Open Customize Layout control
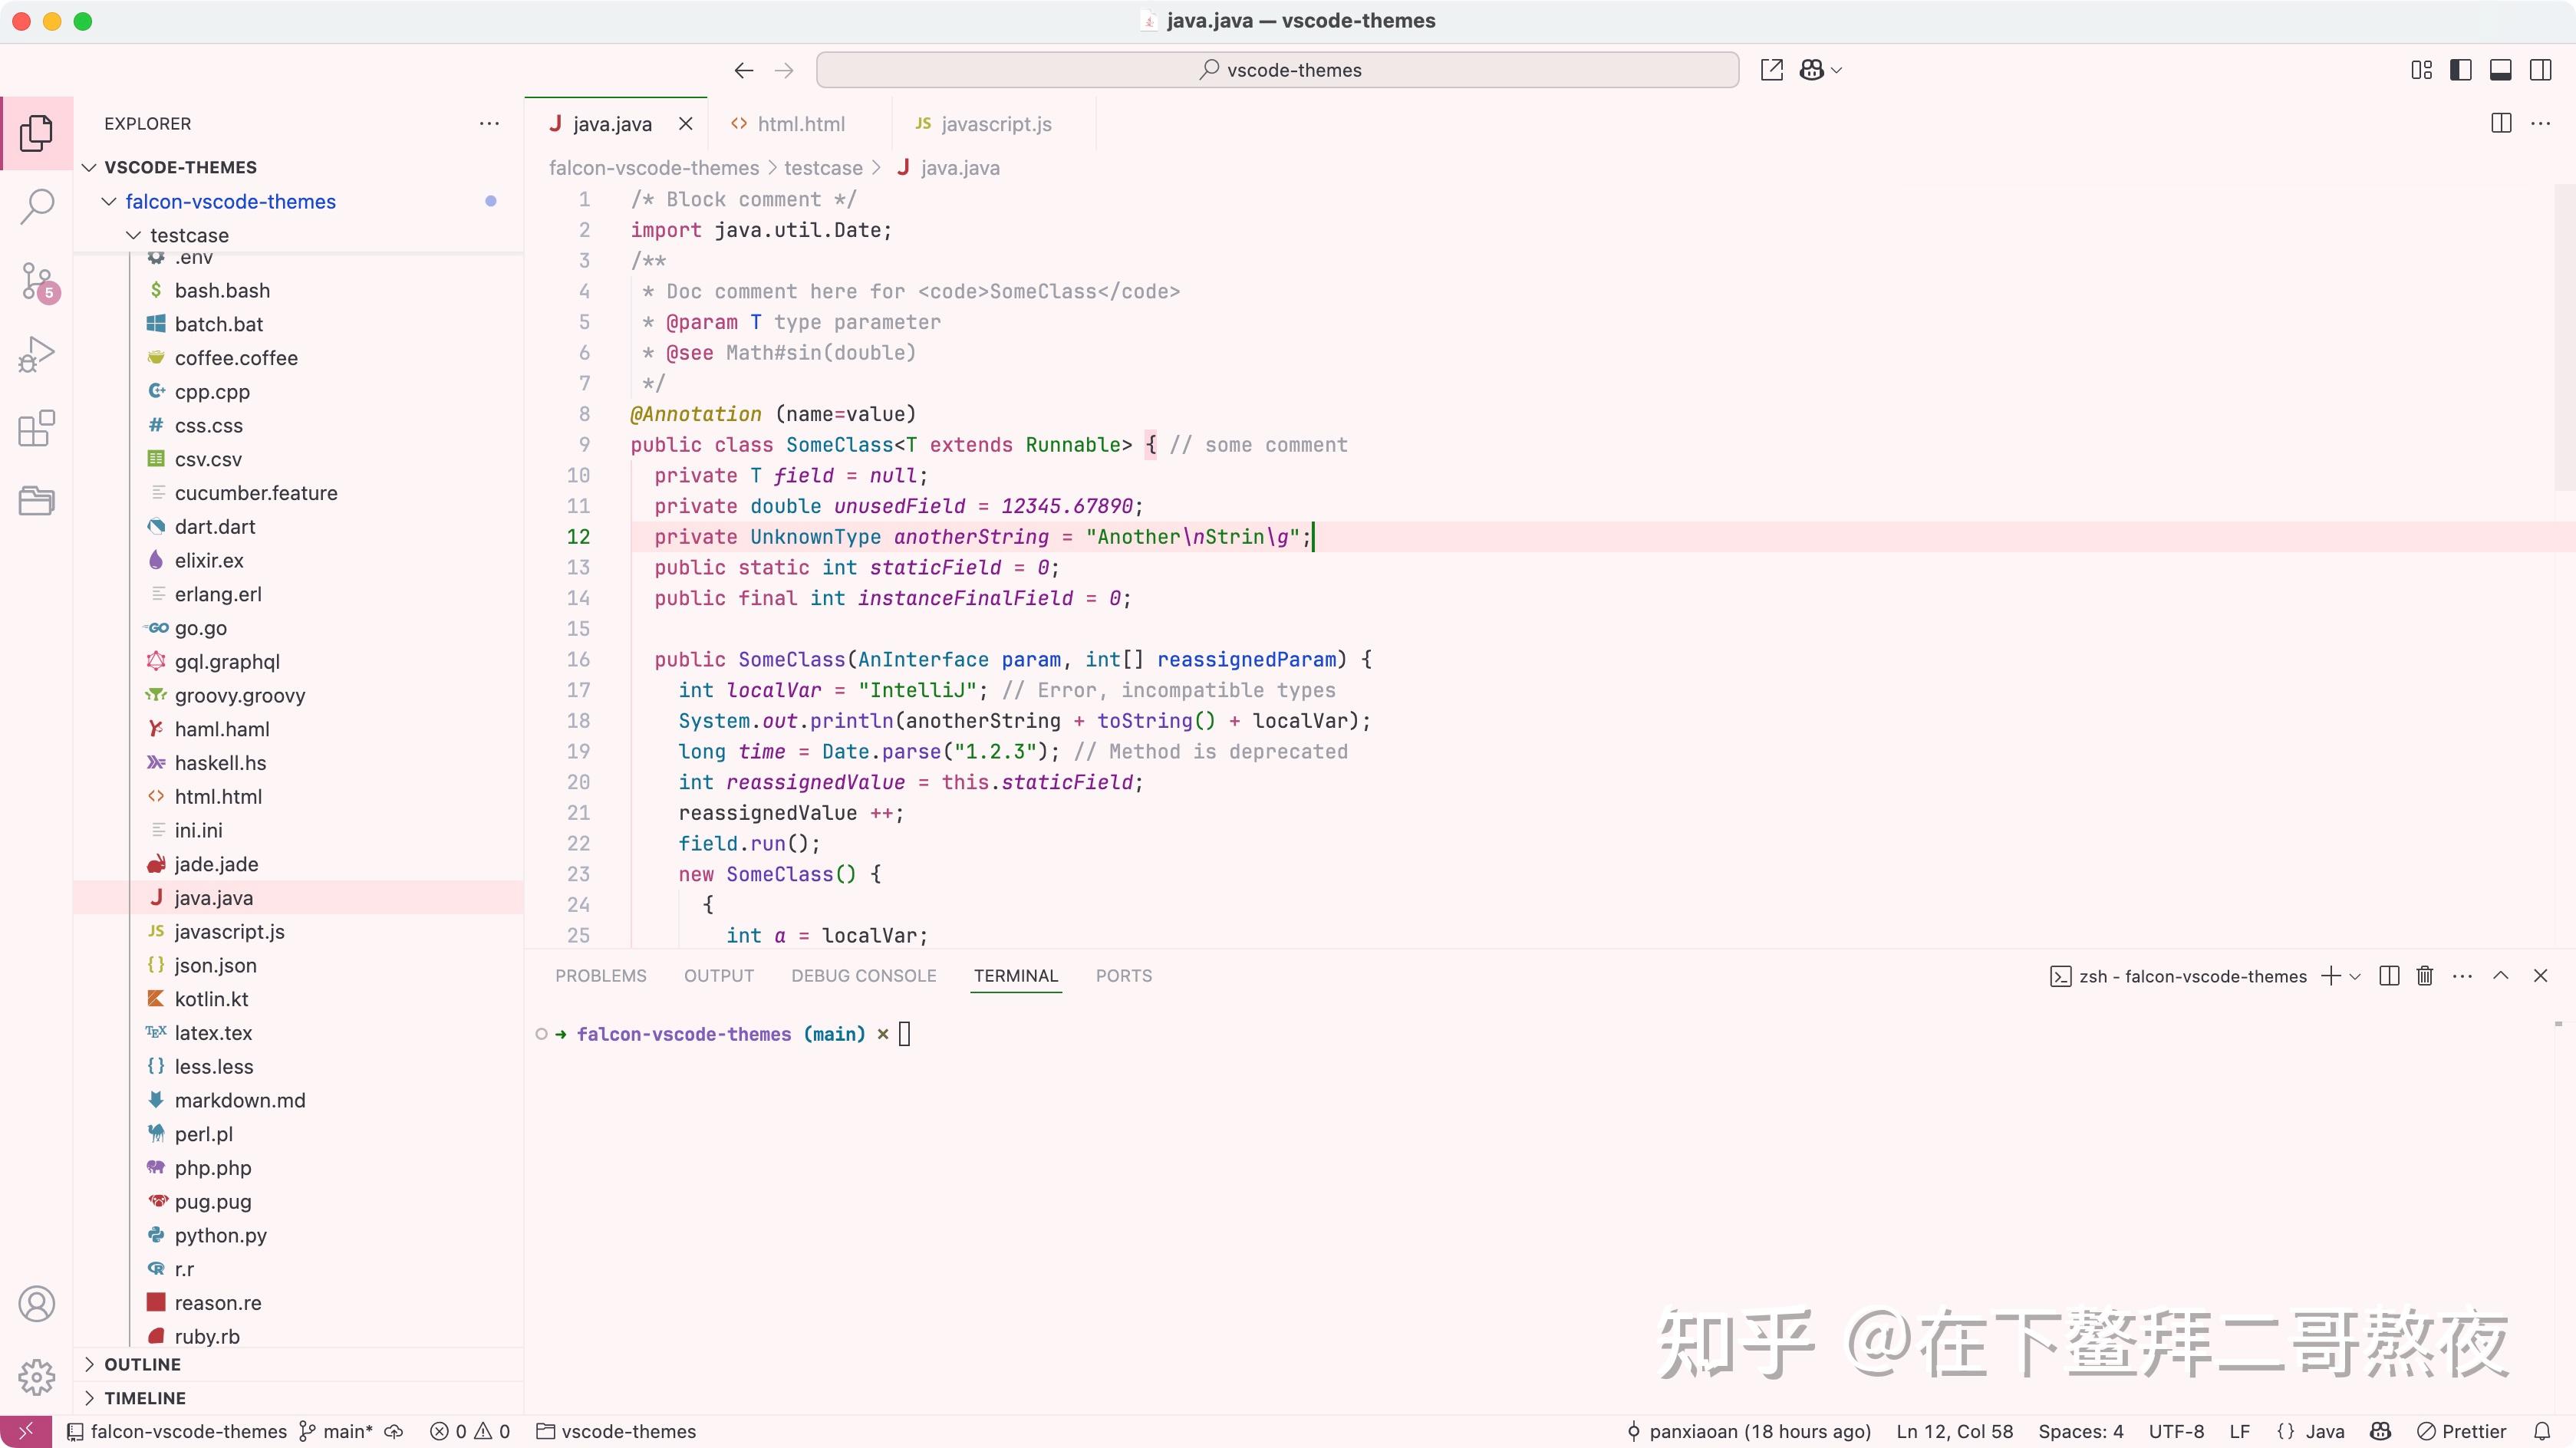Image resolution: width=2576 pixels, height=1448 pixels. tap(2421, 70)
